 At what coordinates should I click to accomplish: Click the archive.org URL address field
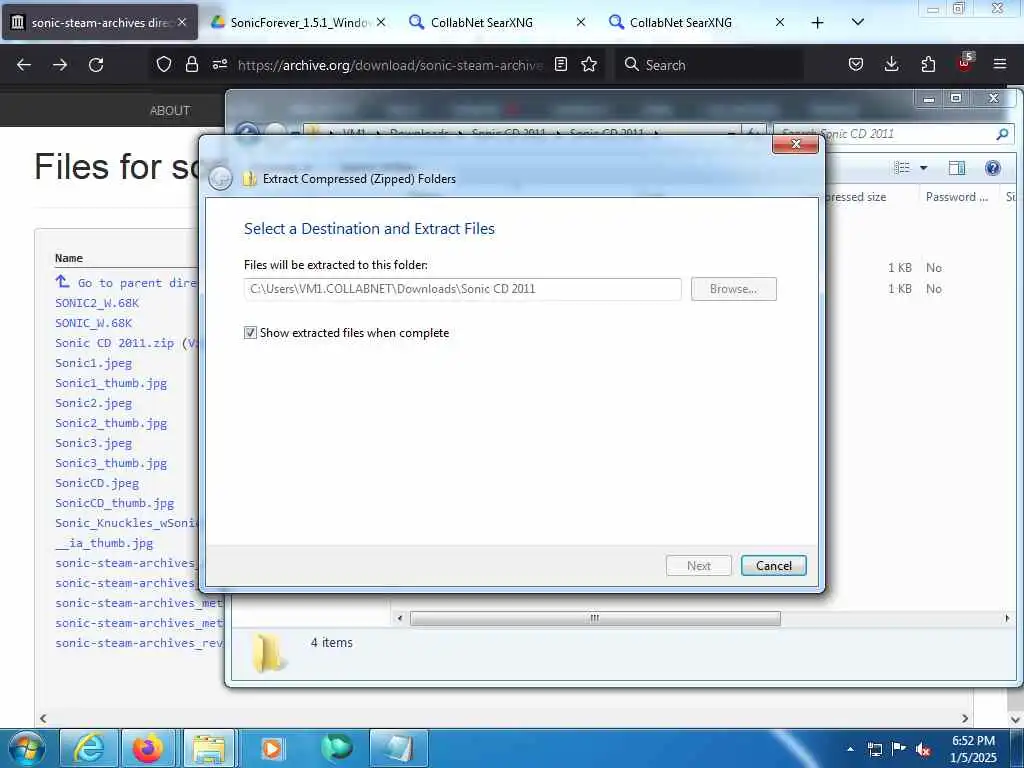coord(390,65)
